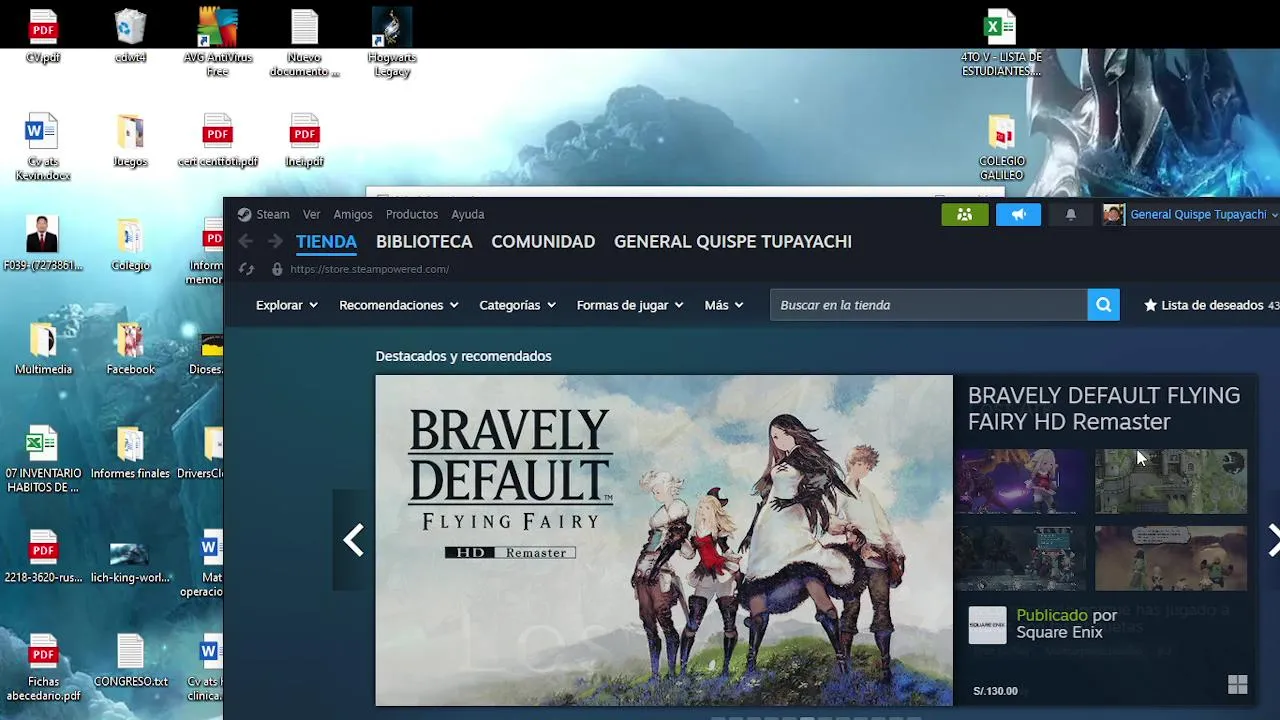
Task: Launch Hogwarts Legacy desktop shortcut
Action: (x=392, y=43)
